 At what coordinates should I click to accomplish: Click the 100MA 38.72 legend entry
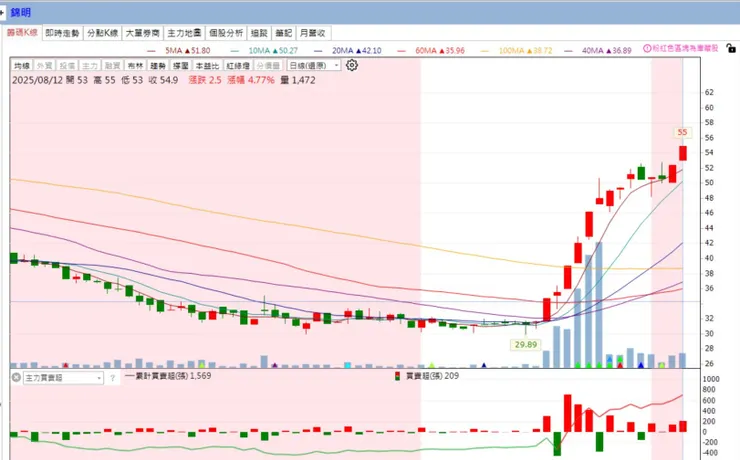(x=516, y=50)
